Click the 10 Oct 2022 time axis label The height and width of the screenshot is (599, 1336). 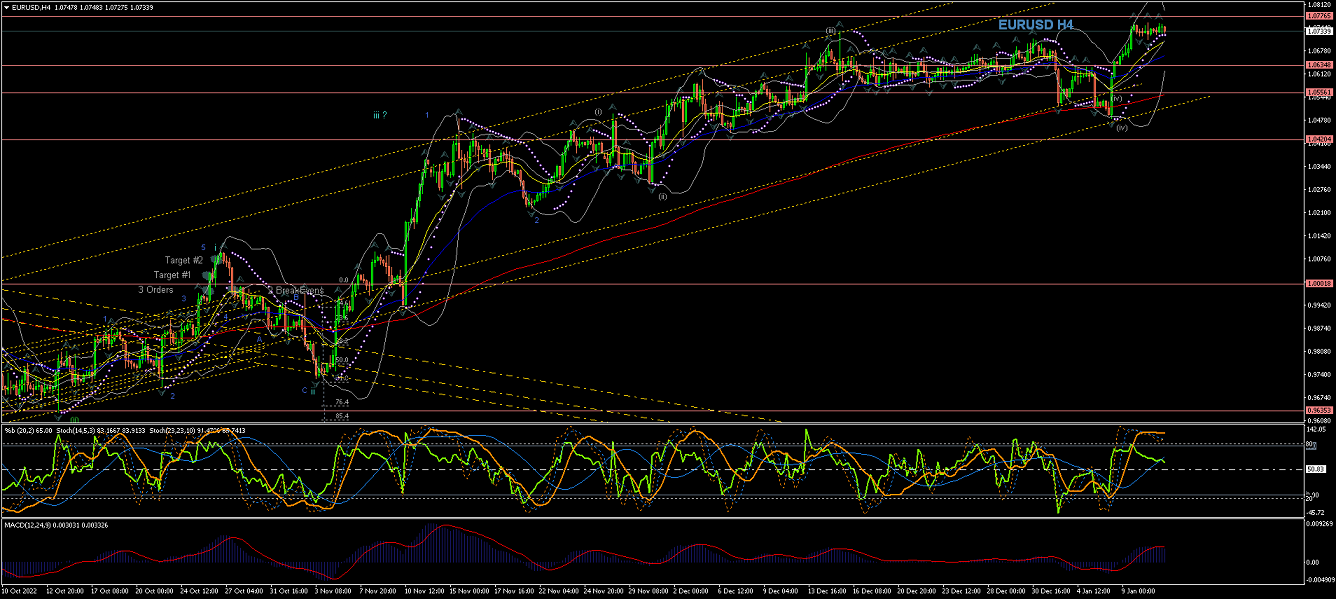(20, 591)
